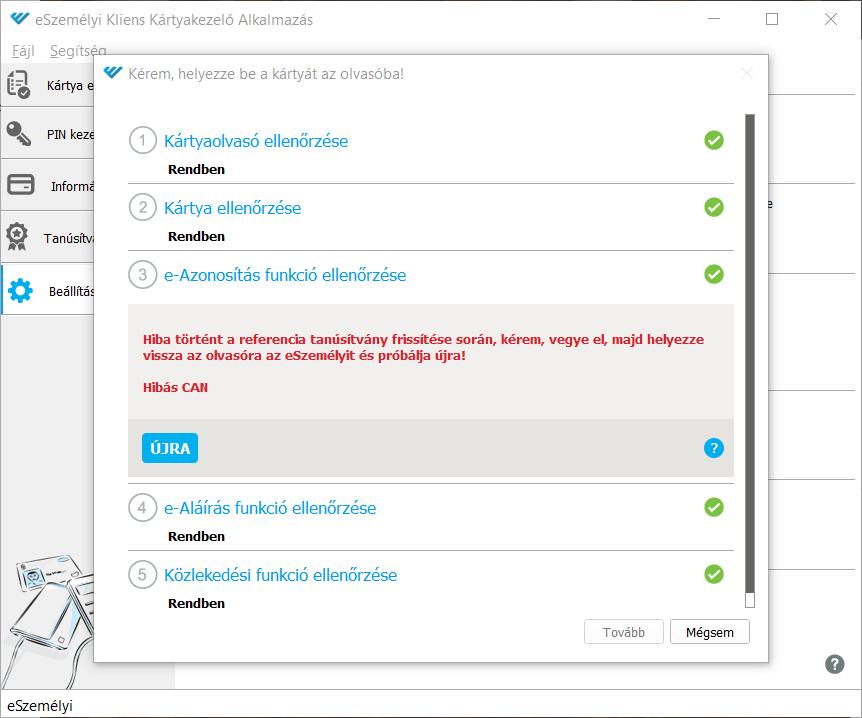
Task: Click the red certificate refresh error message
Action: [423, 347]
